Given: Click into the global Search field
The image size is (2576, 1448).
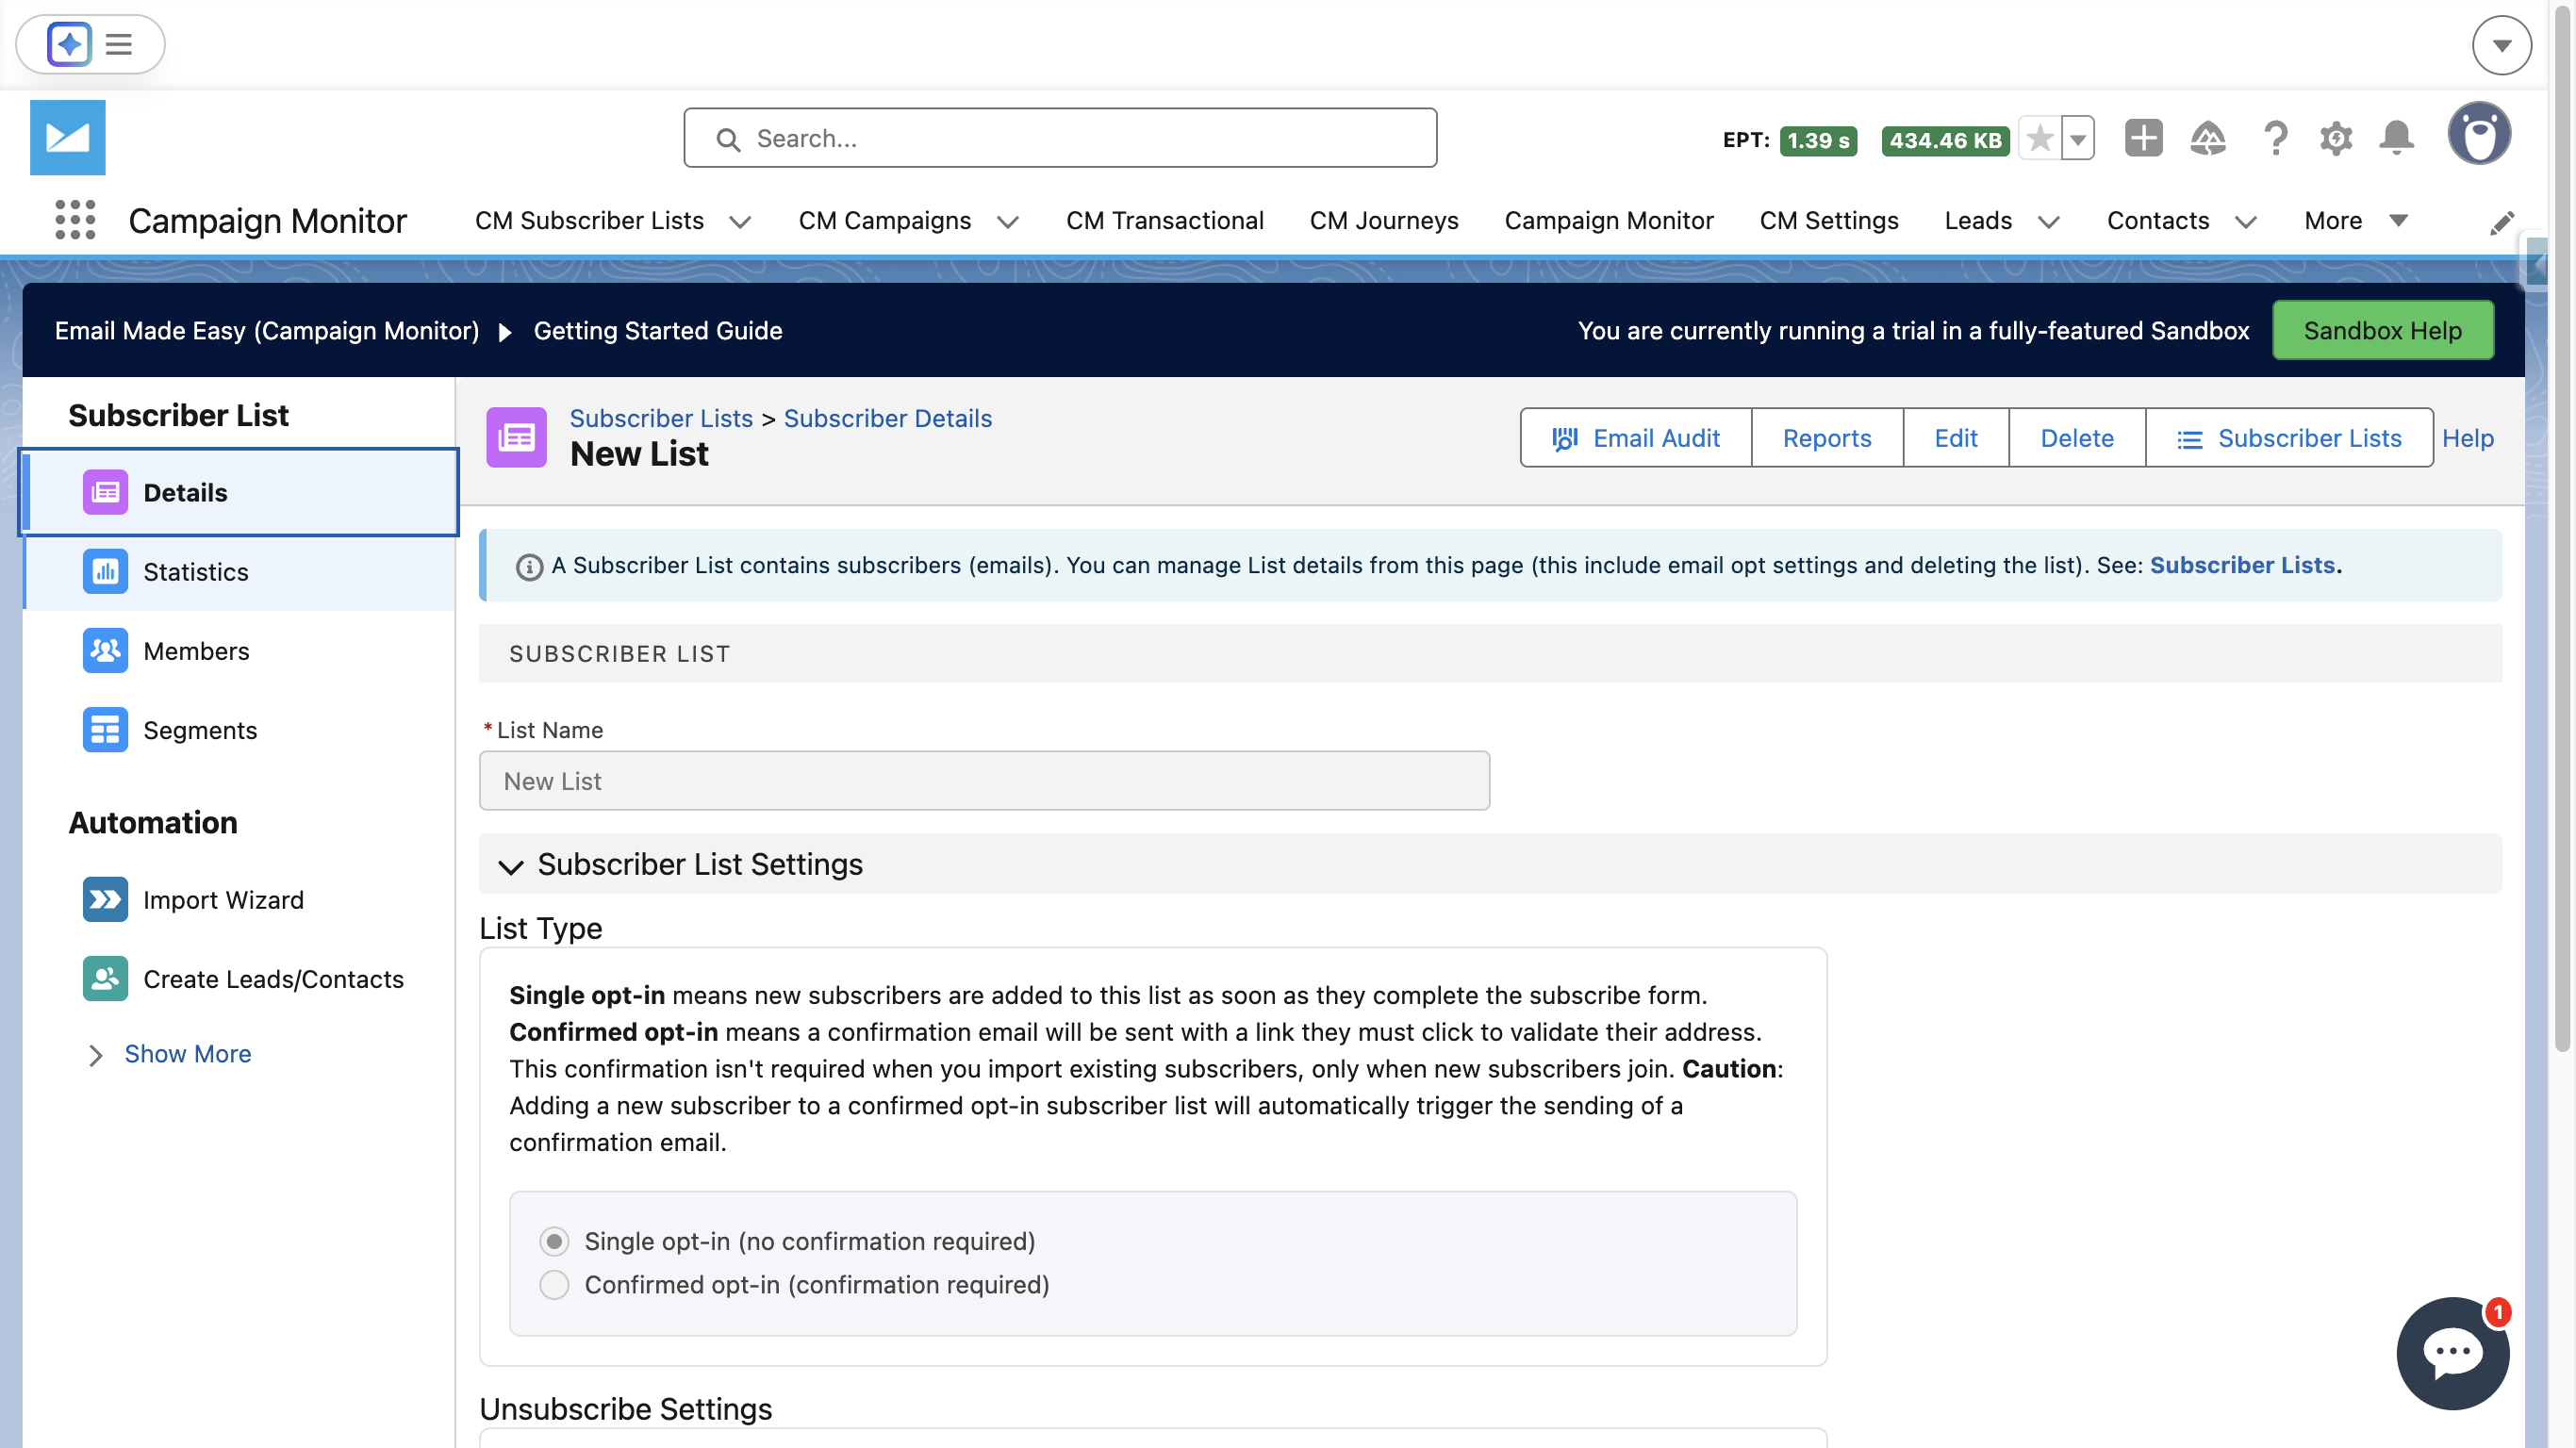Looking at the screenshot, I should pyautogui.click(x=1060, y=138).
